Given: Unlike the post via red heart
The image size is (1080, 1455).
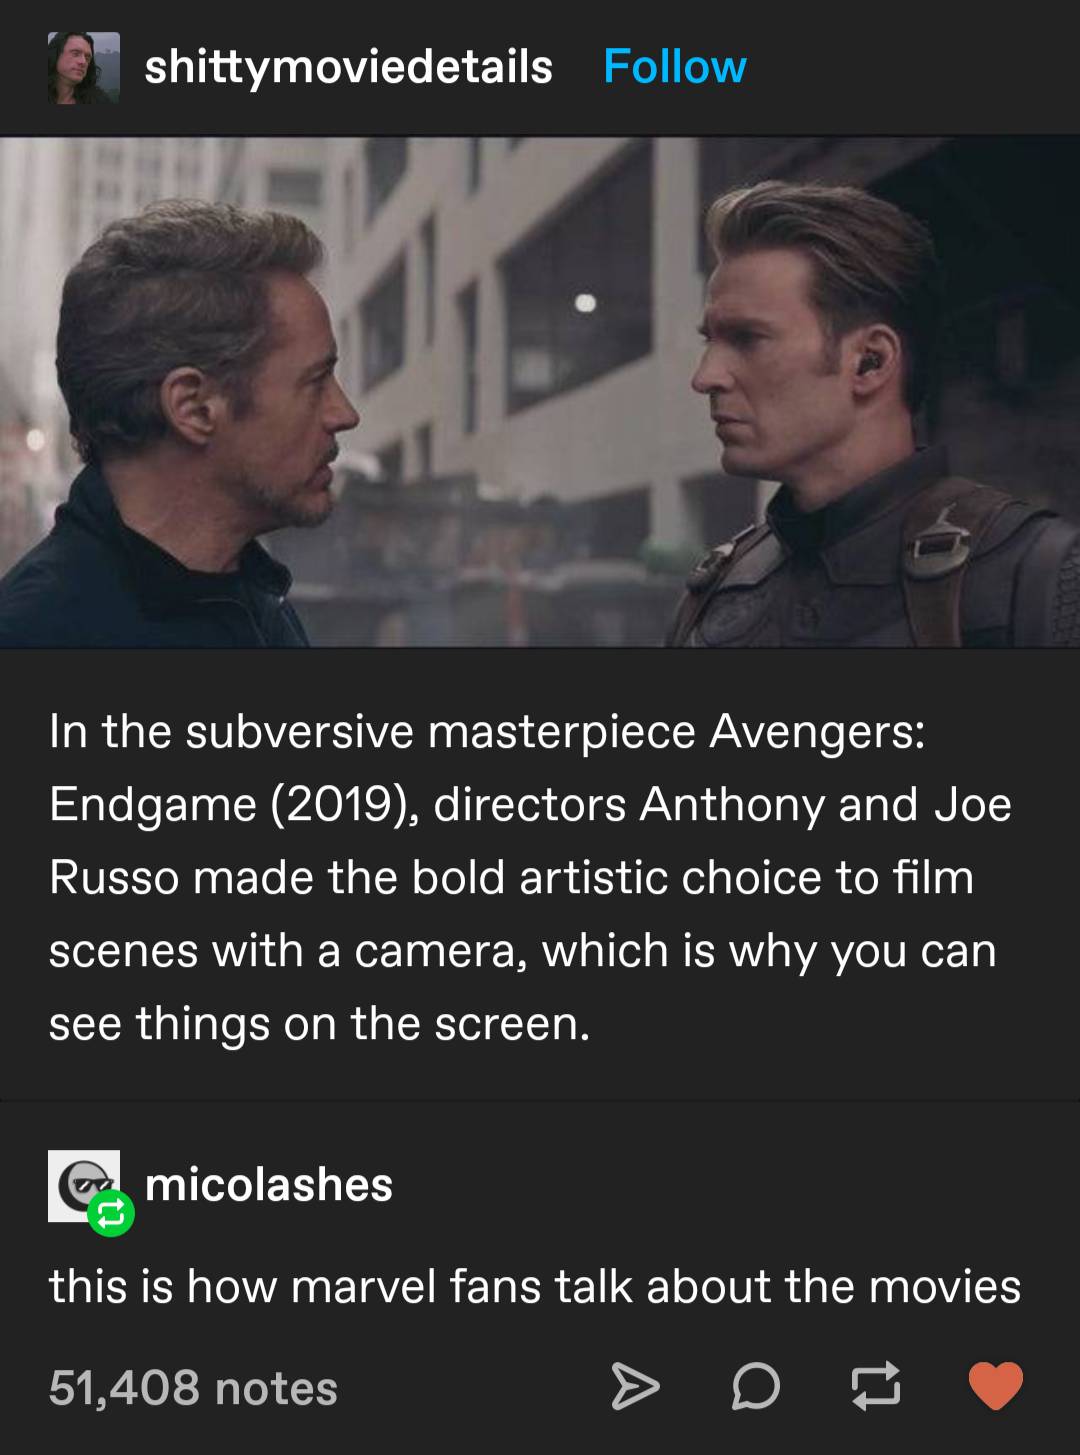Looking at the screenshot, I should point(996,1387).
